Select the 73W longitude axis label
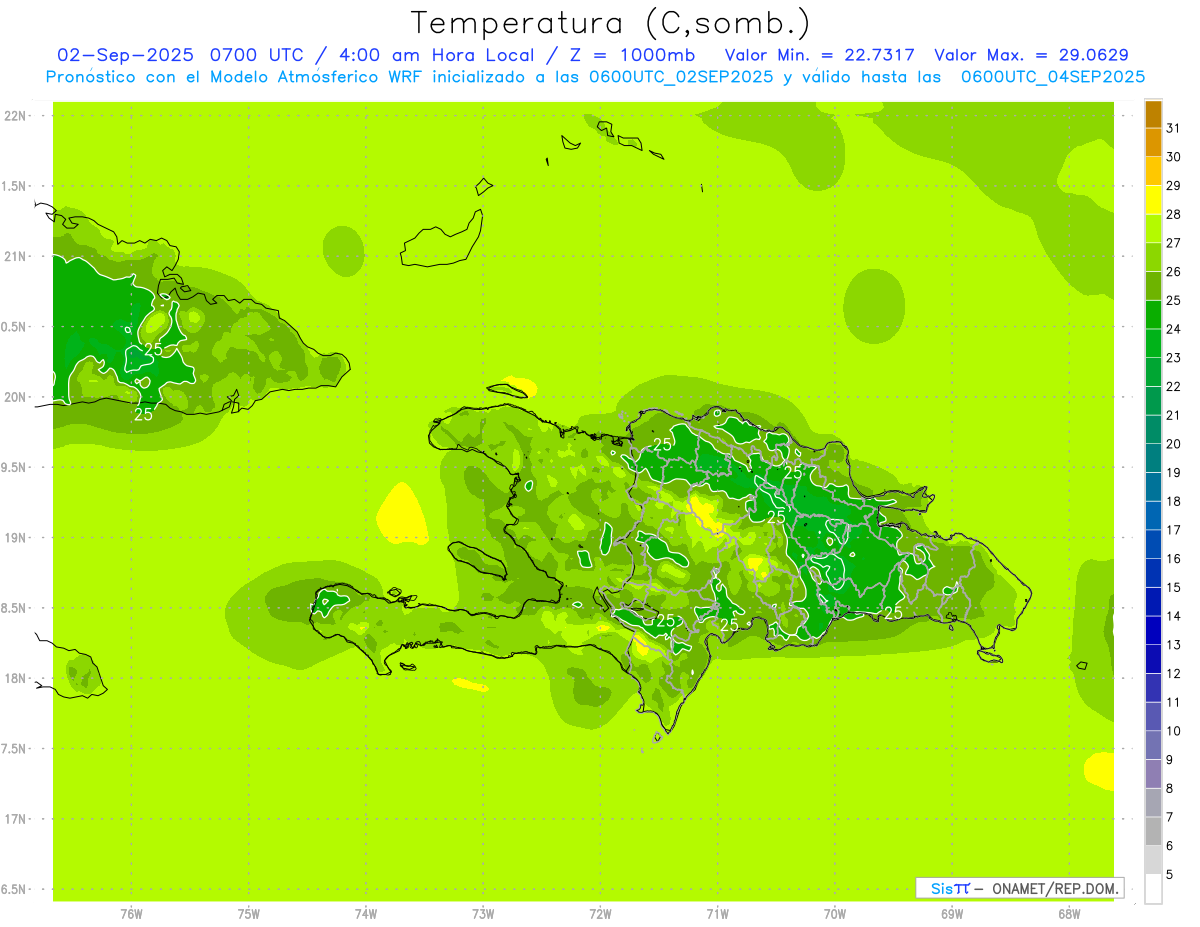This screenshot has height=927, width=1200. pos(483,914)
